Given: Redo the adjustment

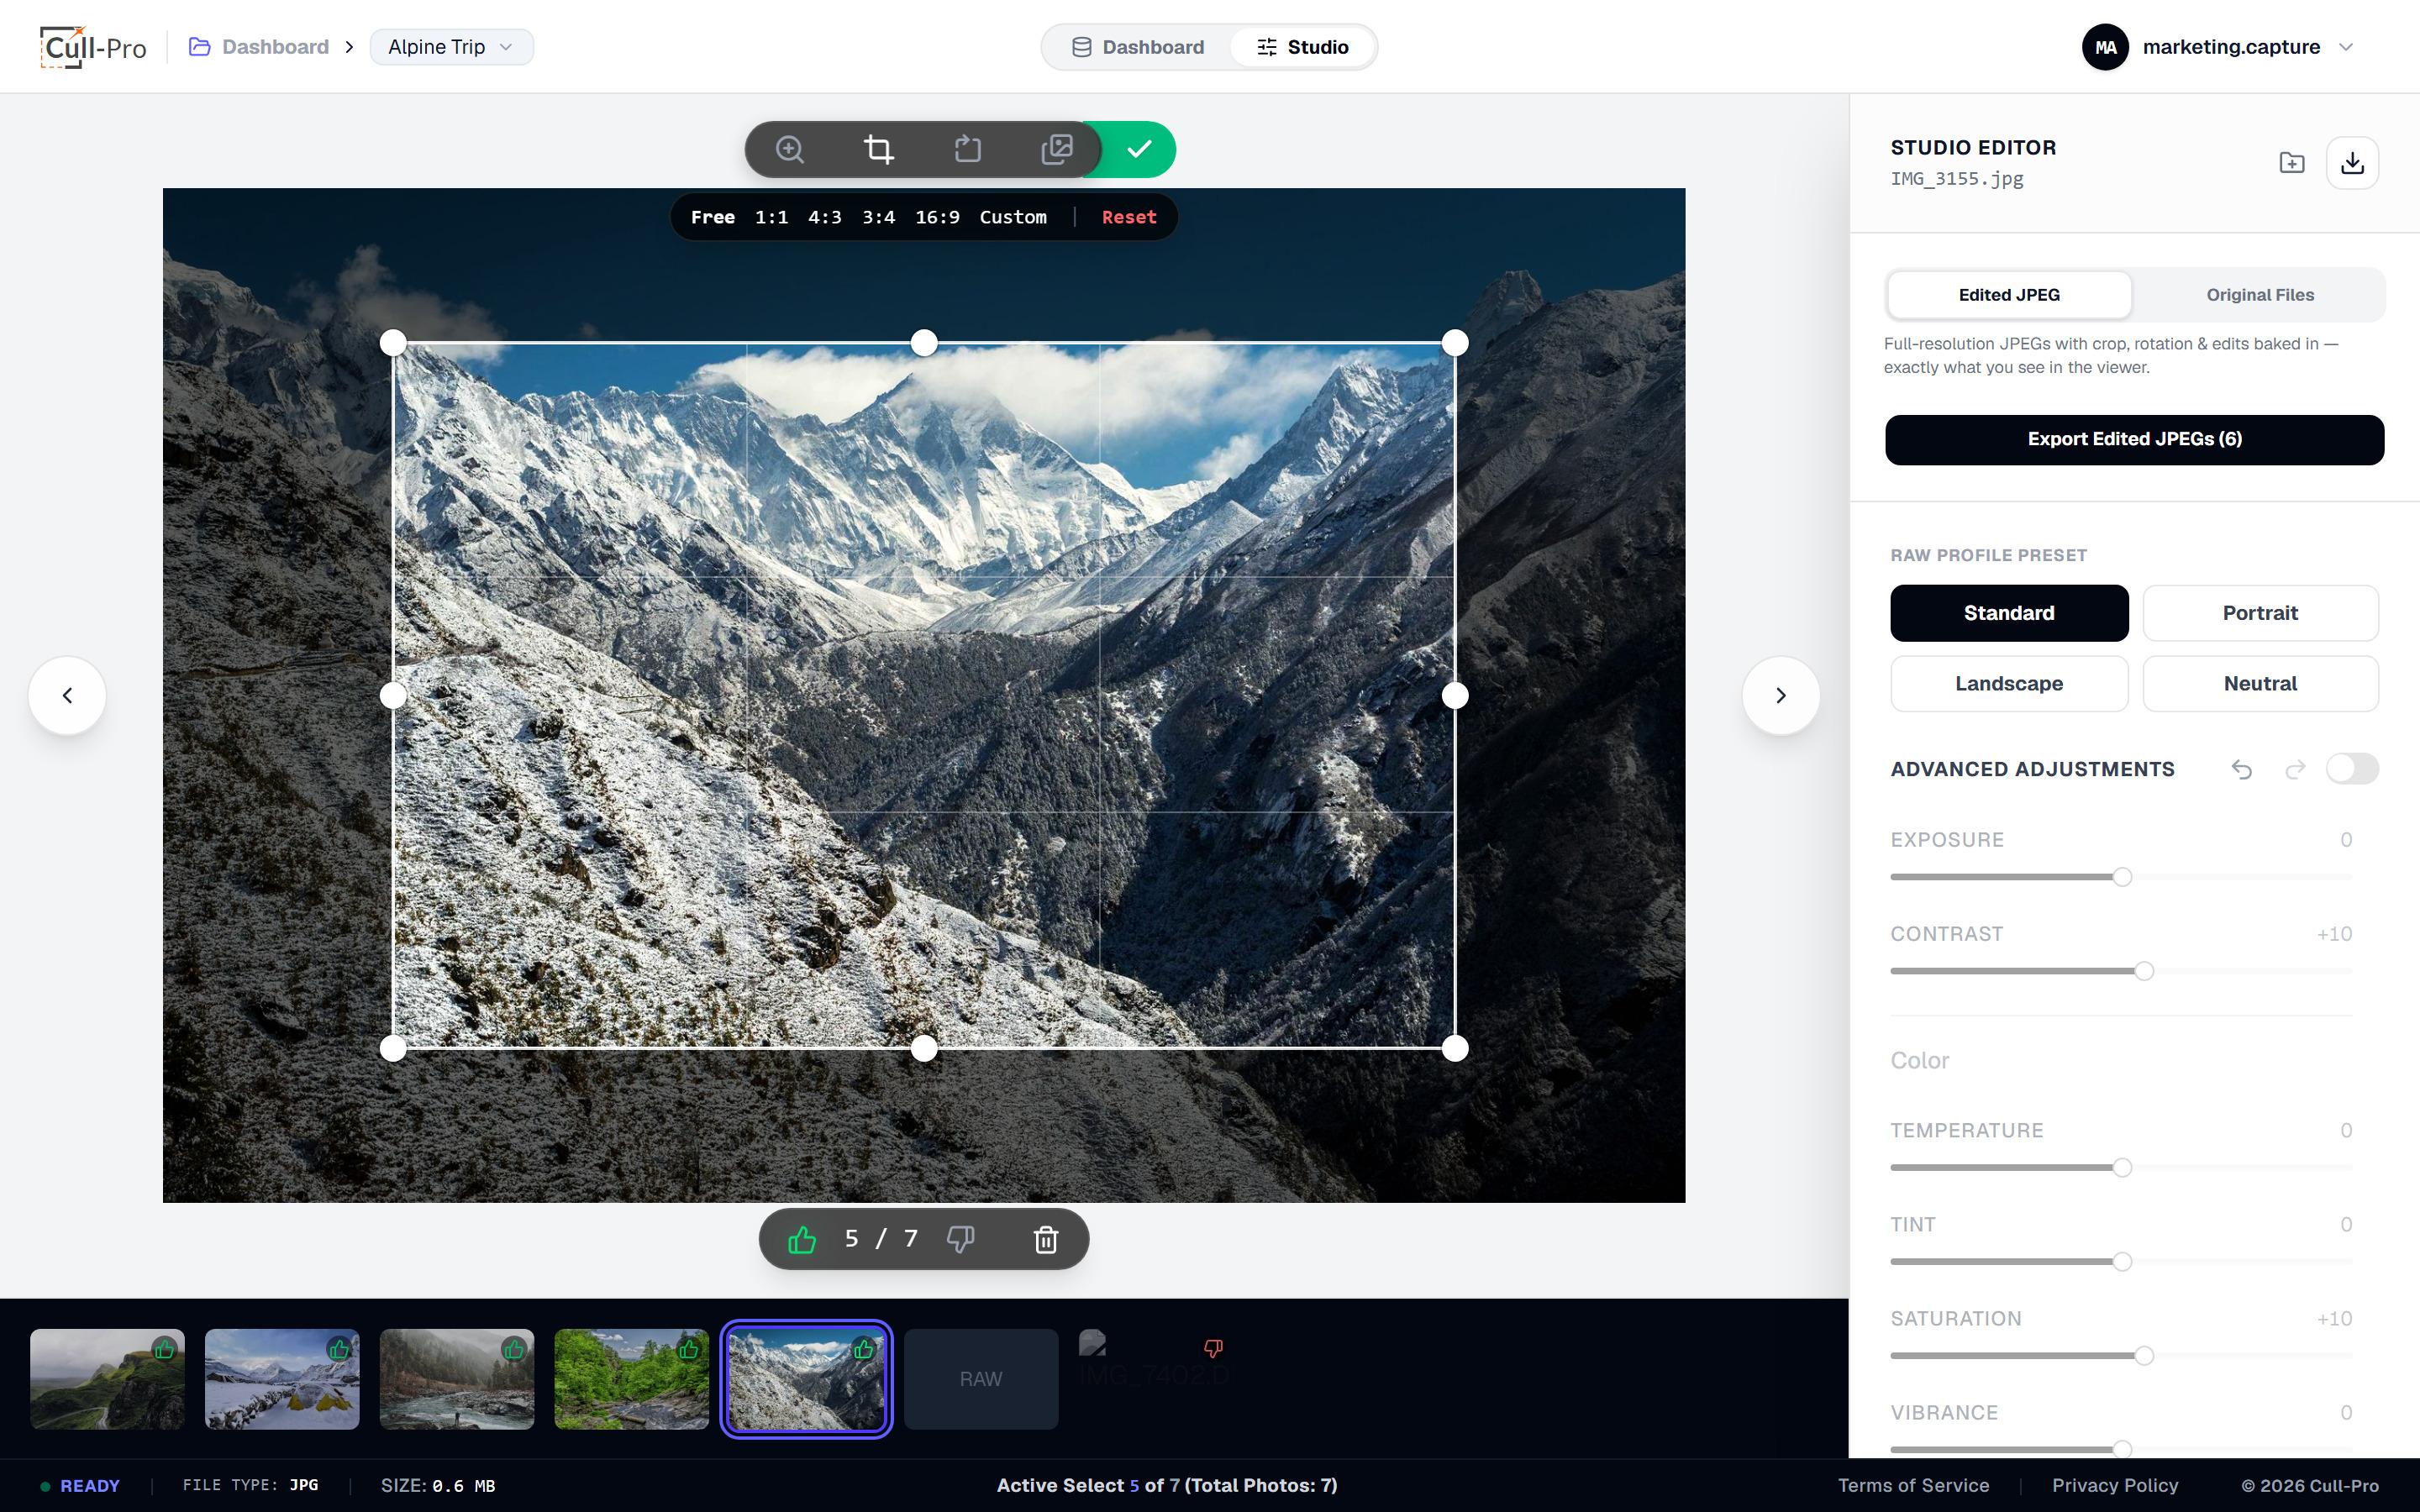Looking at the screenshot, I should [2295, 769].
